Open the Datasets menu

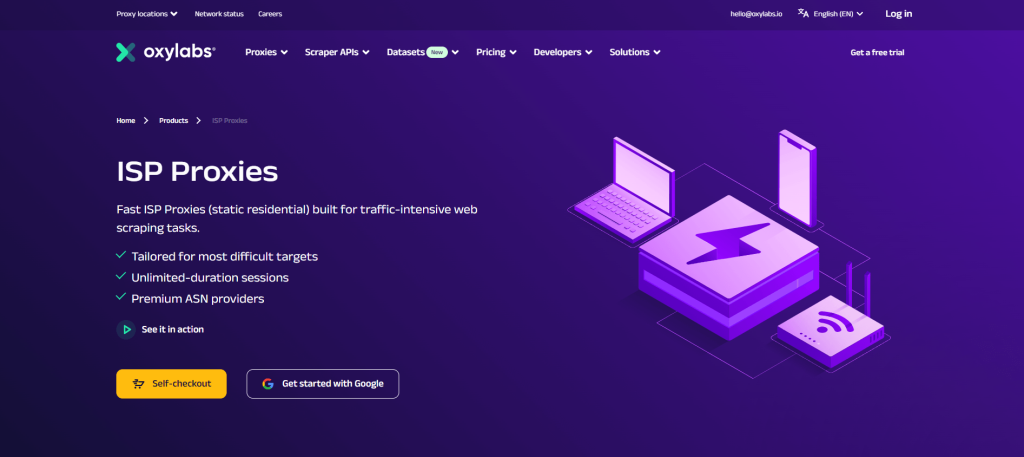(x=422, y=52)
